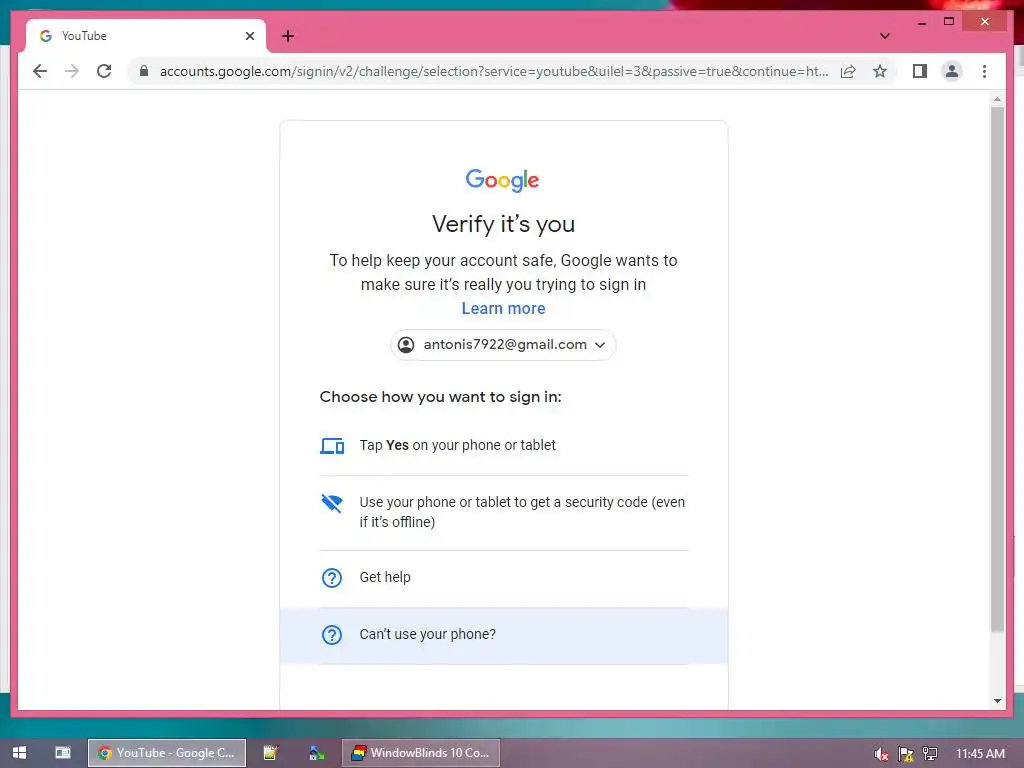Screen dimensions: 1024x768
Task: Click the phone and tablet devices icon
Action: click(332, 446)
